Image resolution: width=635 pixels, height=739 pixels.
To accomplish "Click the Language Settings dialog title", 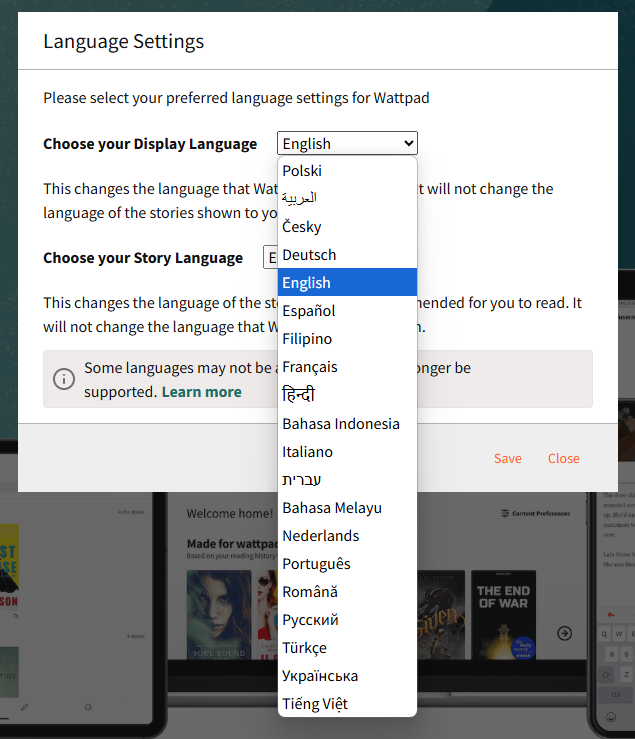I will [124, 41].
